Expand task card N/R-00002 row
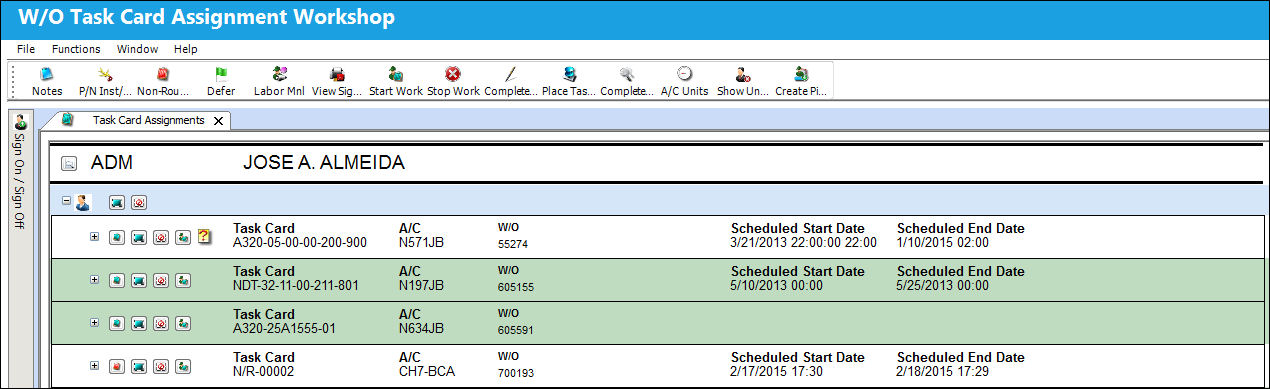 pyautogui.click(x=94, y=366)
